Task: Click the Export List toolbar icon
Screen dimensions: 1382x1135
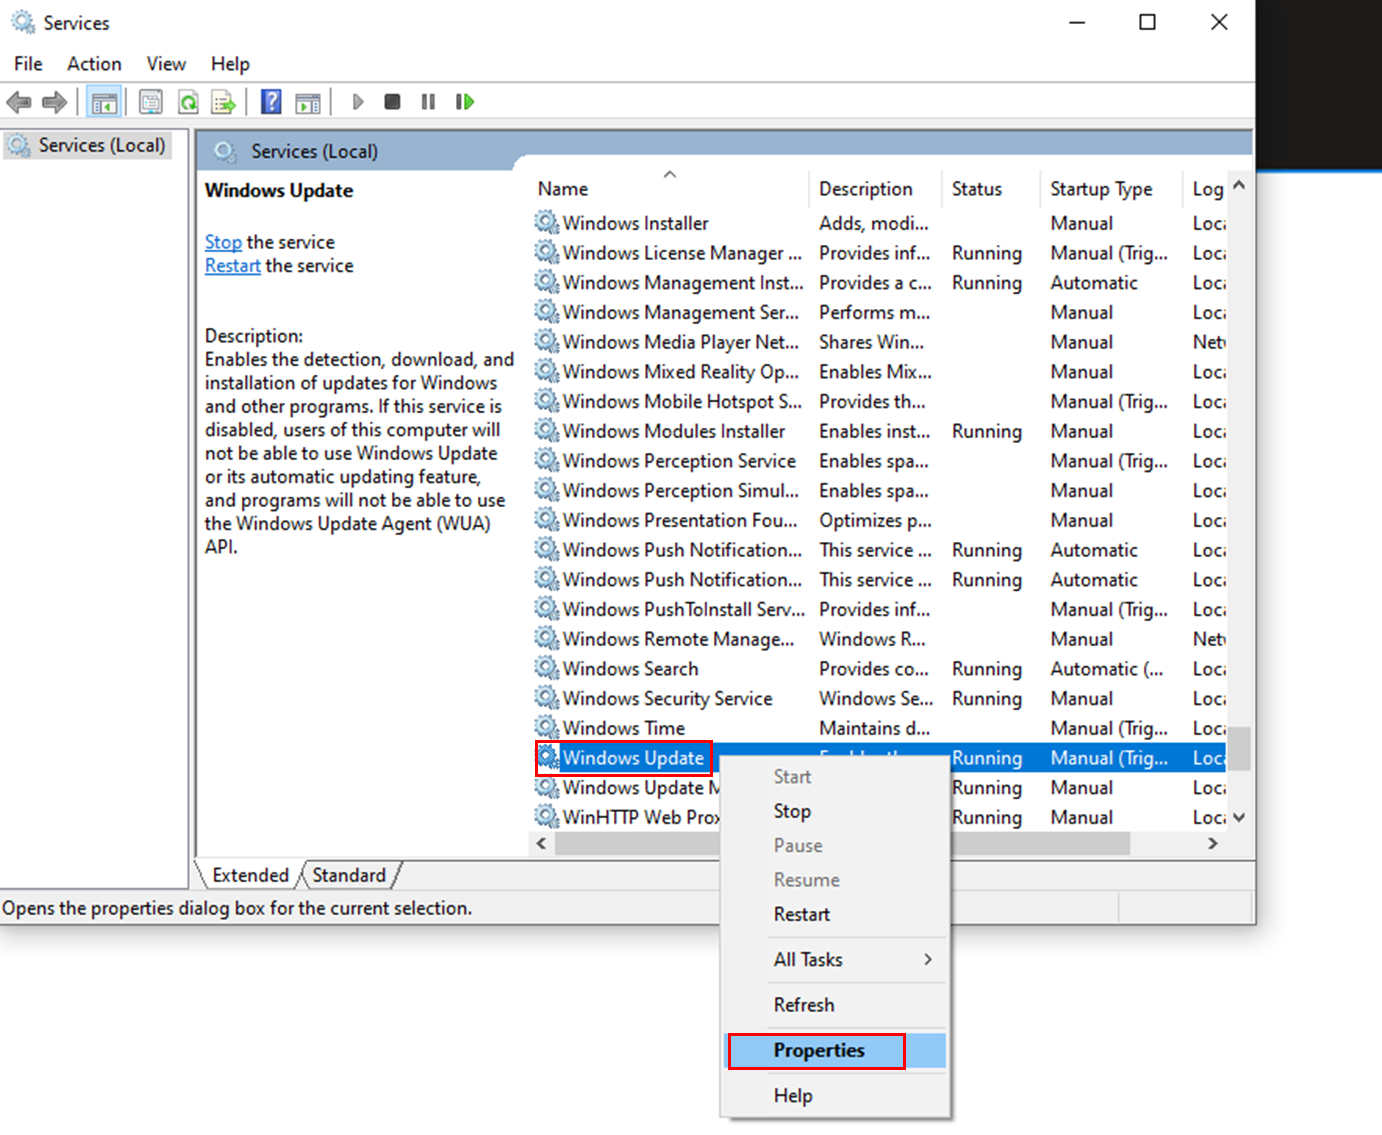Action: 224,102
